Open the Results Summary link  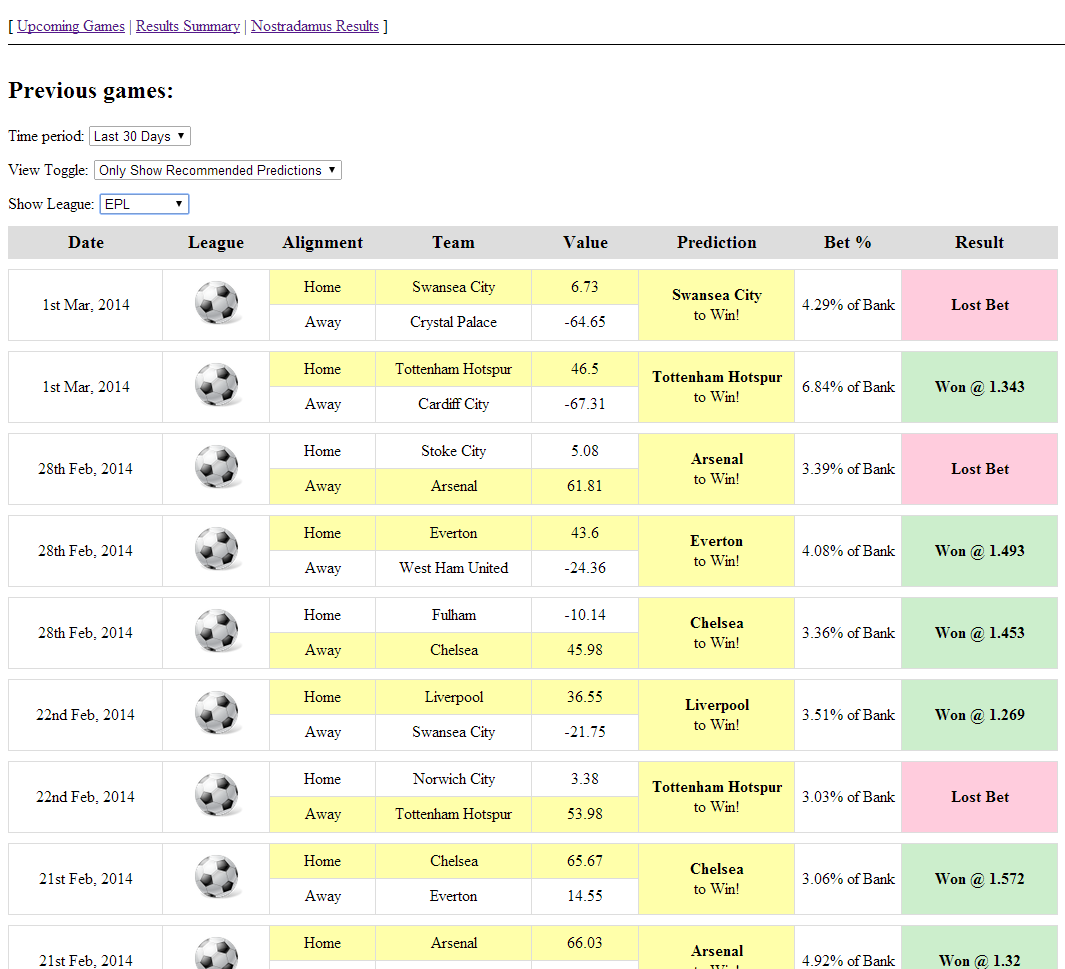(x=187, y=26)
